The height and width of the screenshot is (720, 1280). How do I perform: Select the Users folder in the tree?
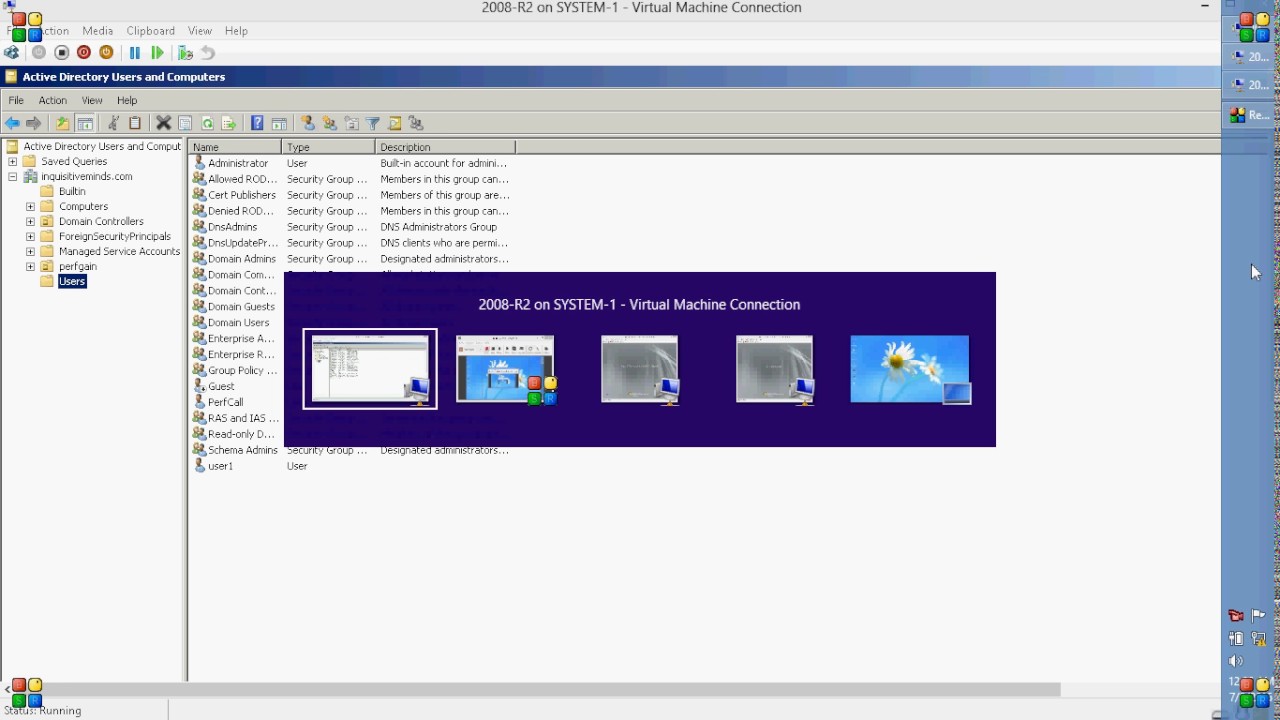coord(72,281)
